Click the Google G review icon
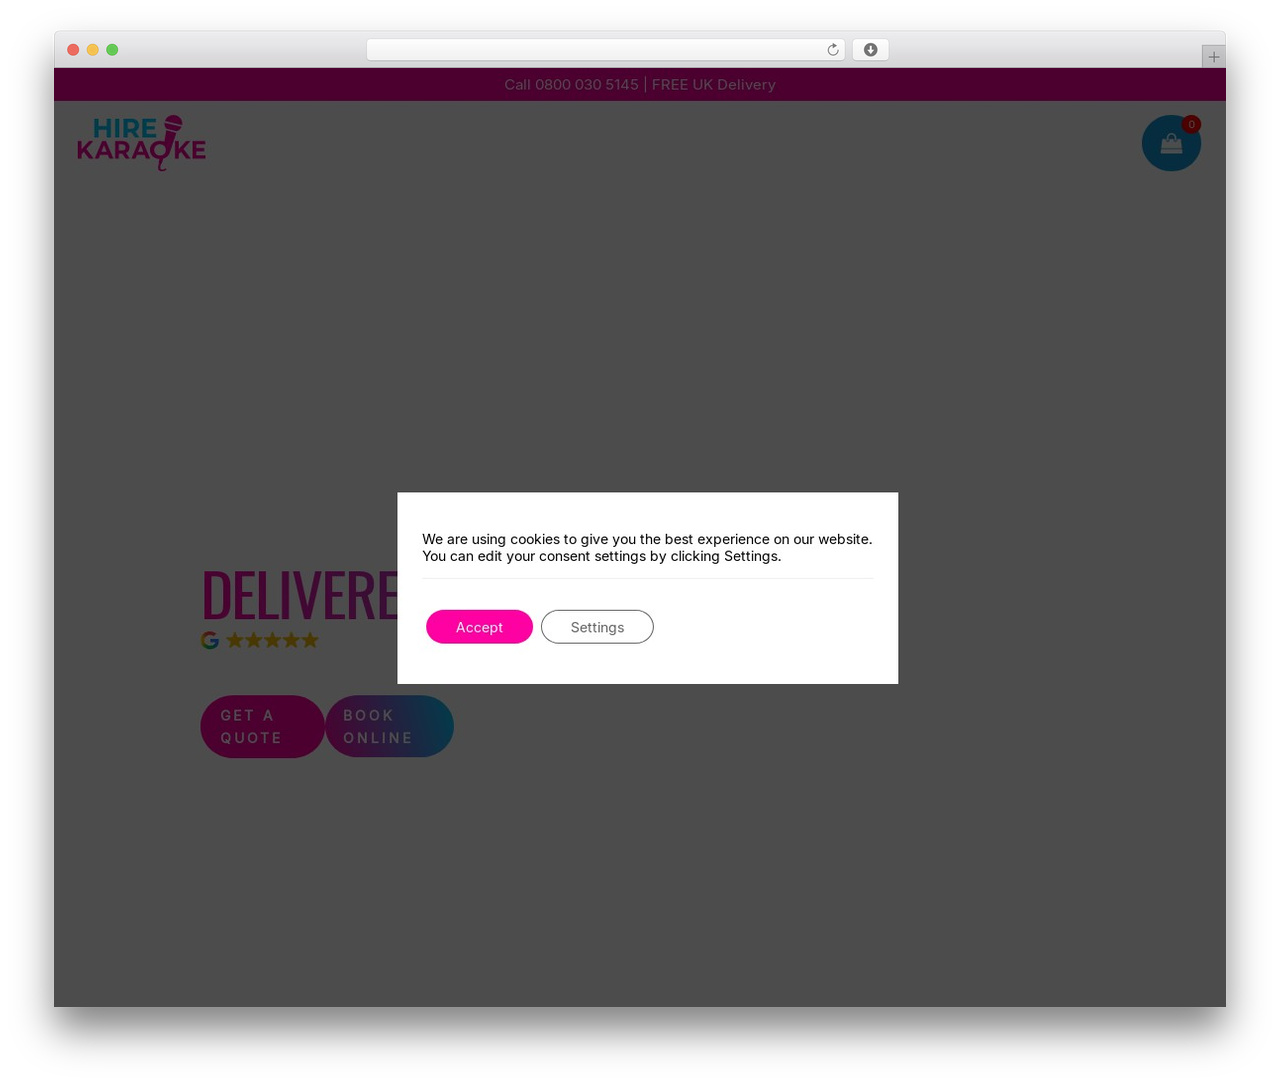 click(x=210, y=640)
